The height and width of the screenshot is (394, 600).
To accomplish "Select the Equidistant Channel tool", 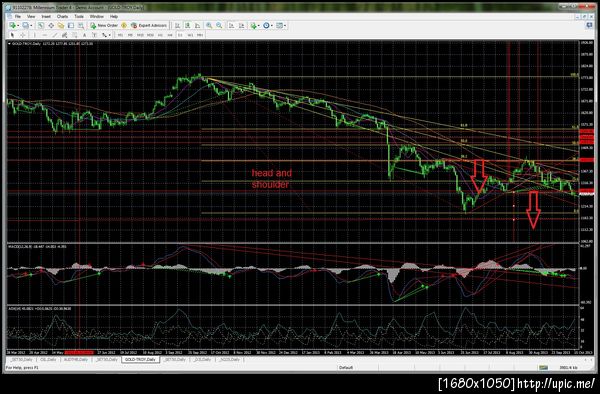I will pyautogui.click(x=65, y=35).
